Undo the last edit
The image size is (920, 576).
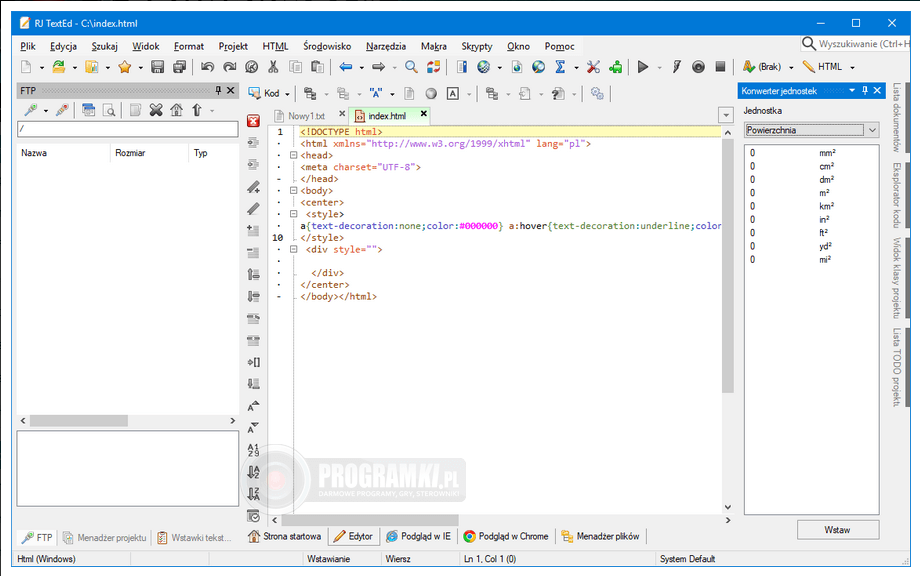click(207, 67)
